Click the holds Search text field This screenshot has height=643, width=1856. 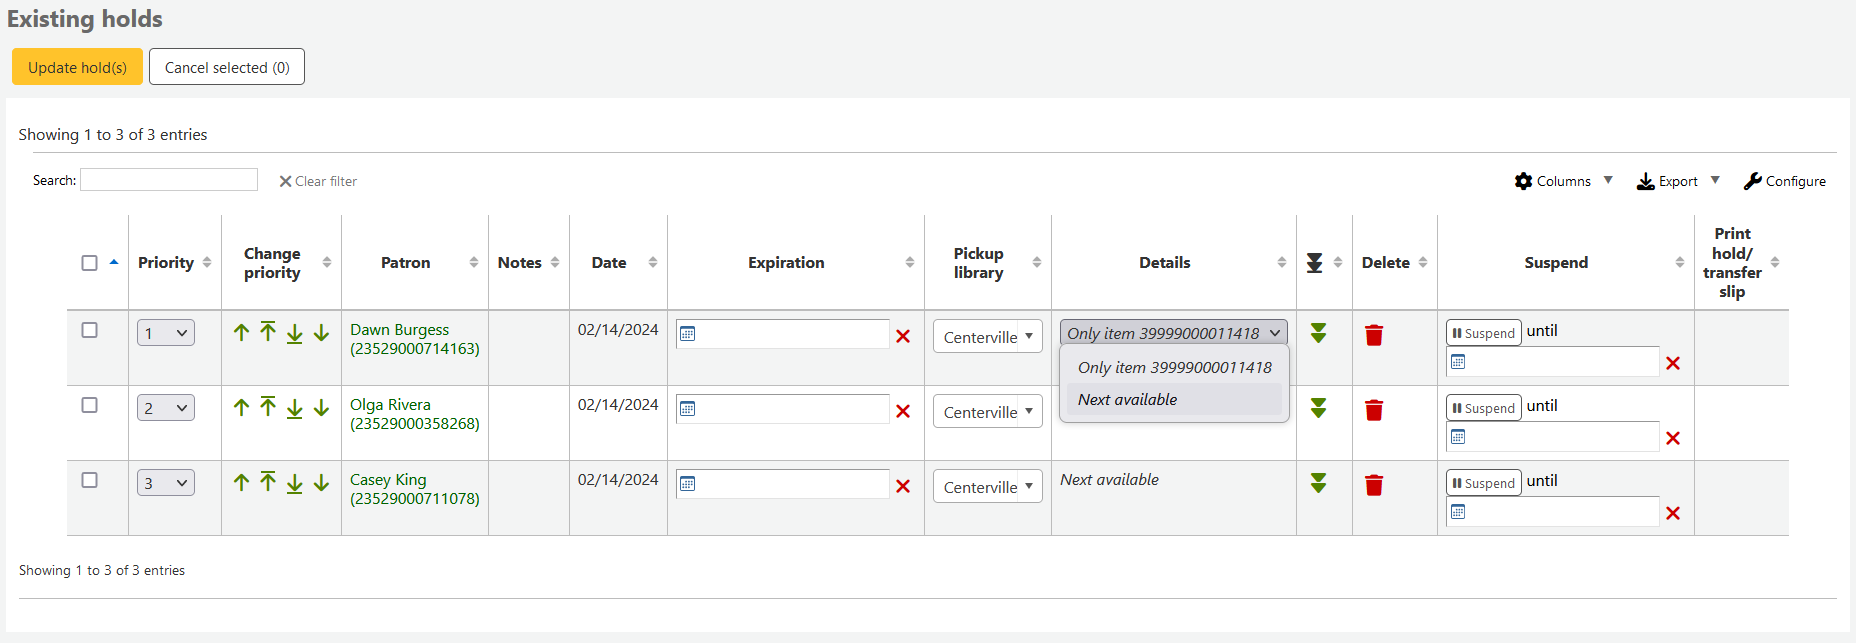(x=169, y=180)
